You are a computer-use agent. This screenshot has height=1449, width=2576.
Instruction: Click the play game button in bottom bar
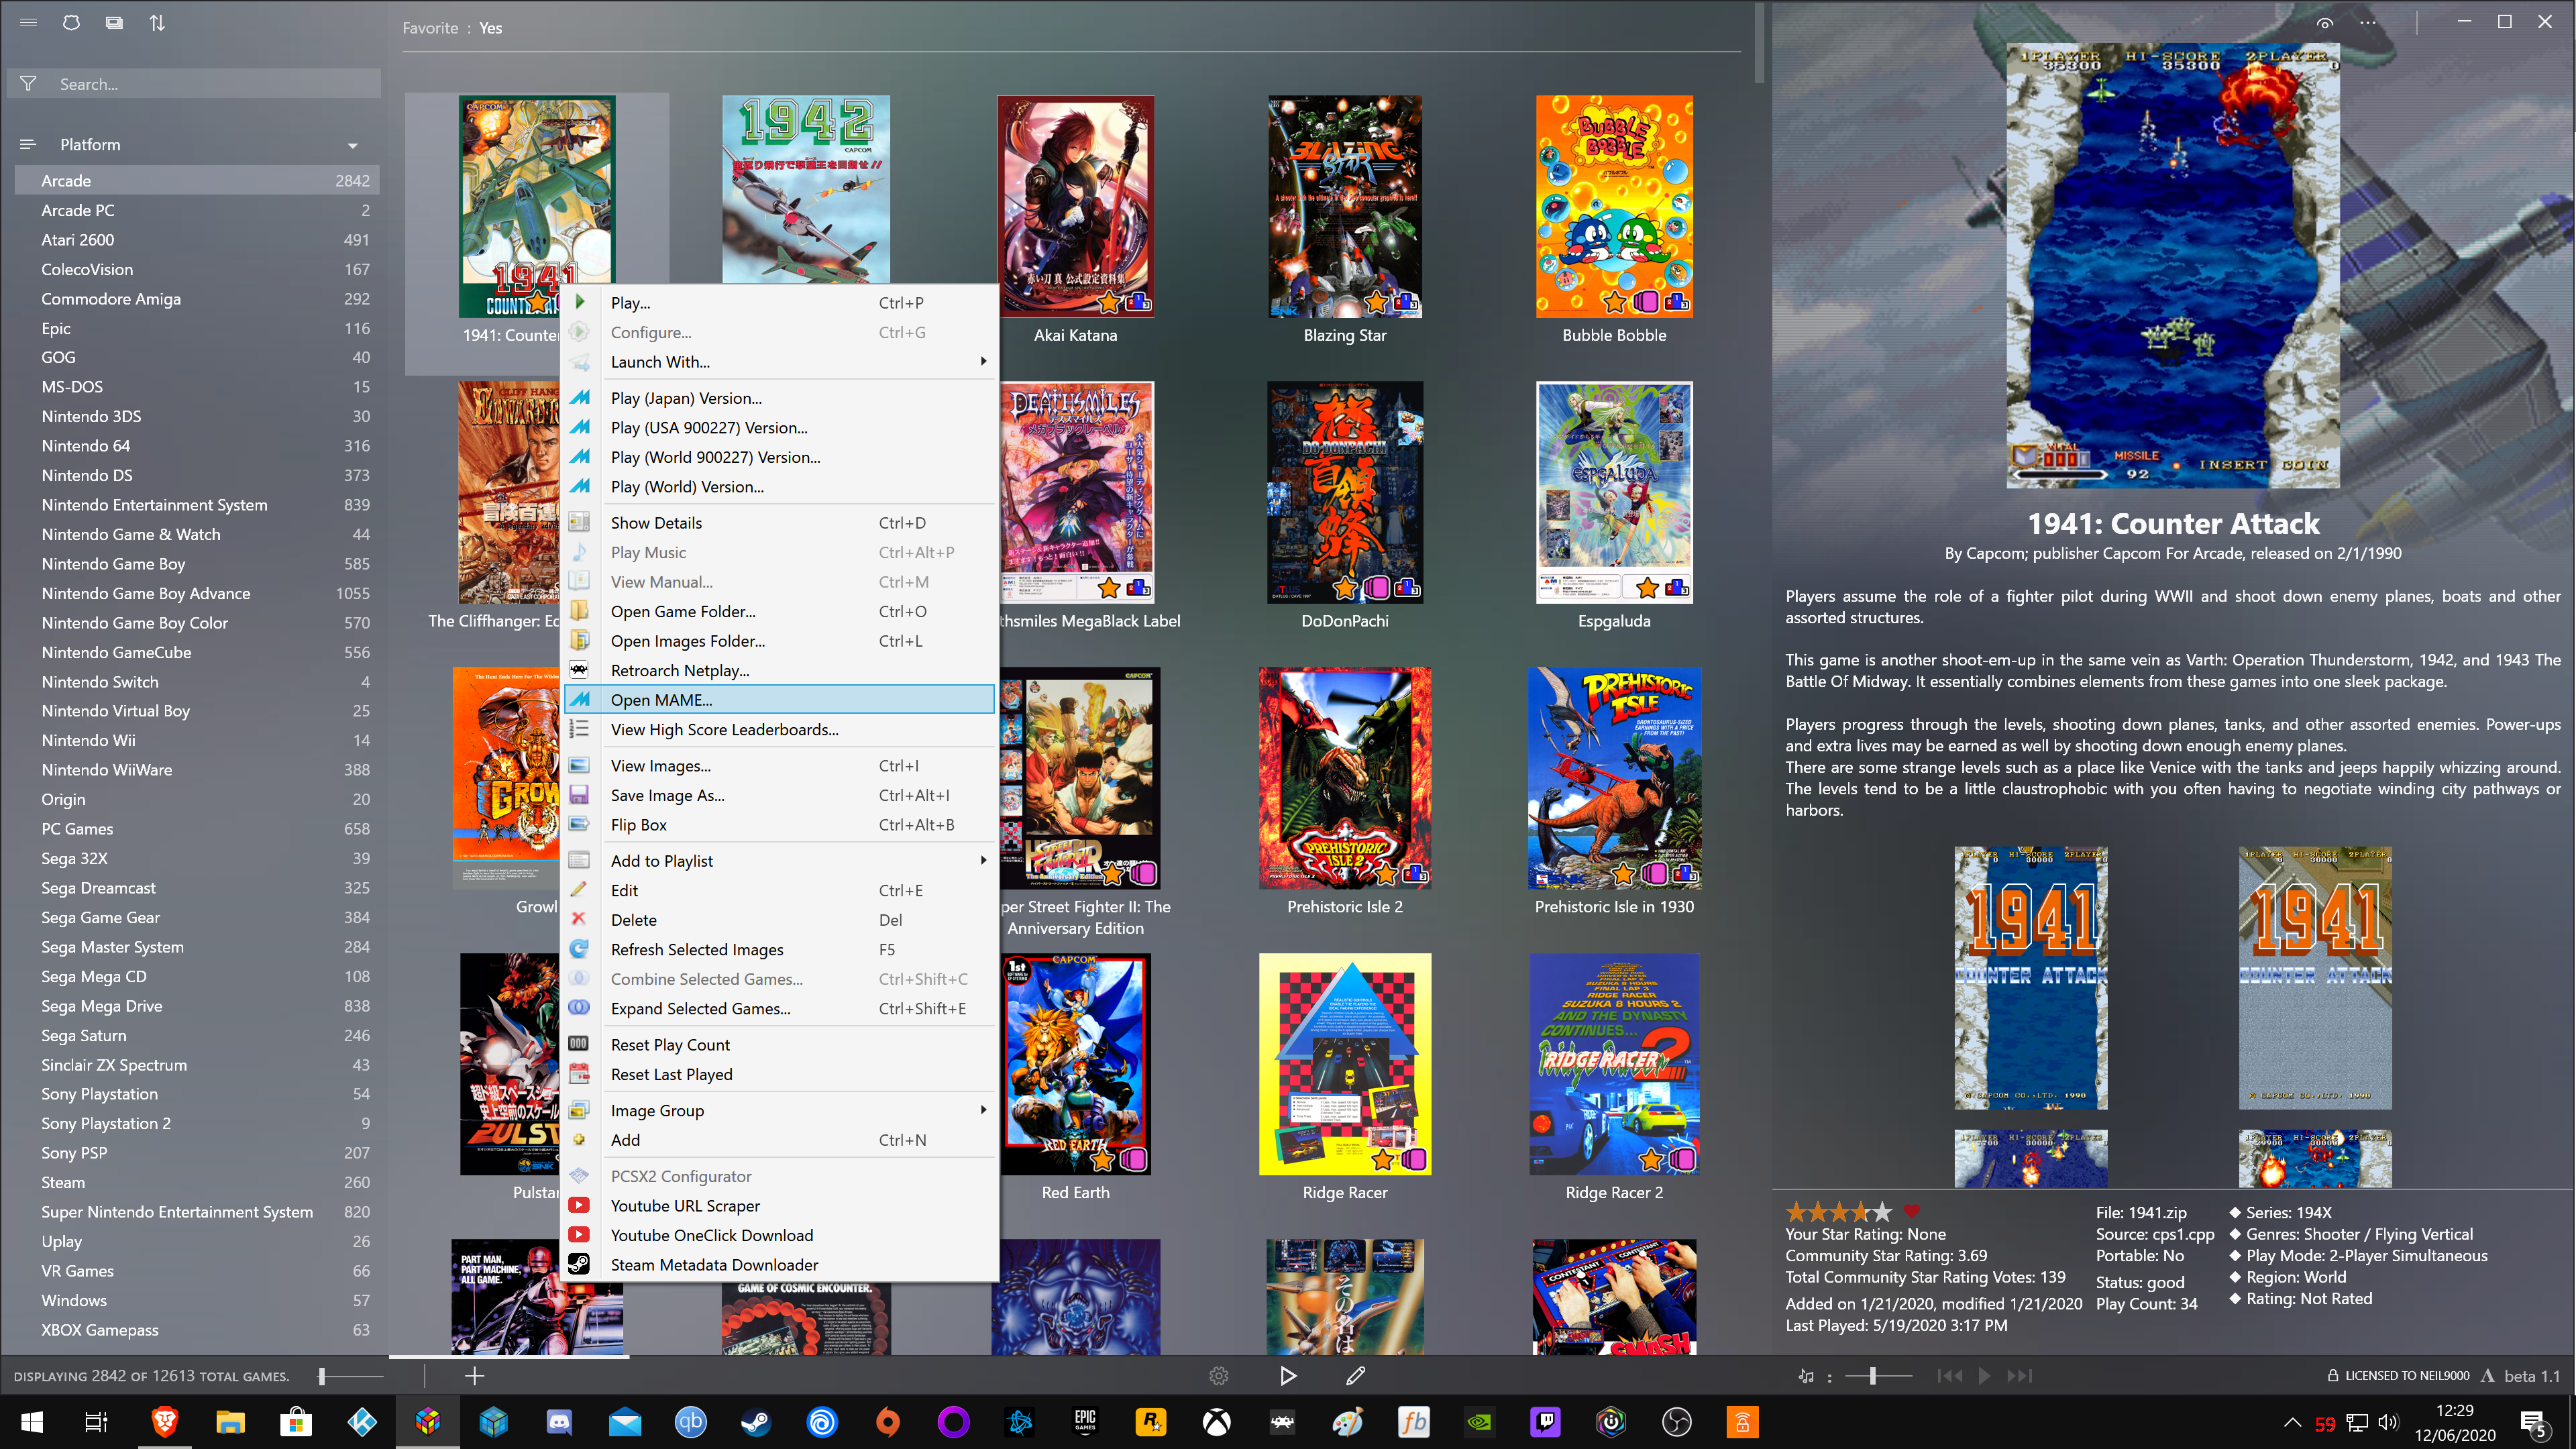tap(1288, 1376)
